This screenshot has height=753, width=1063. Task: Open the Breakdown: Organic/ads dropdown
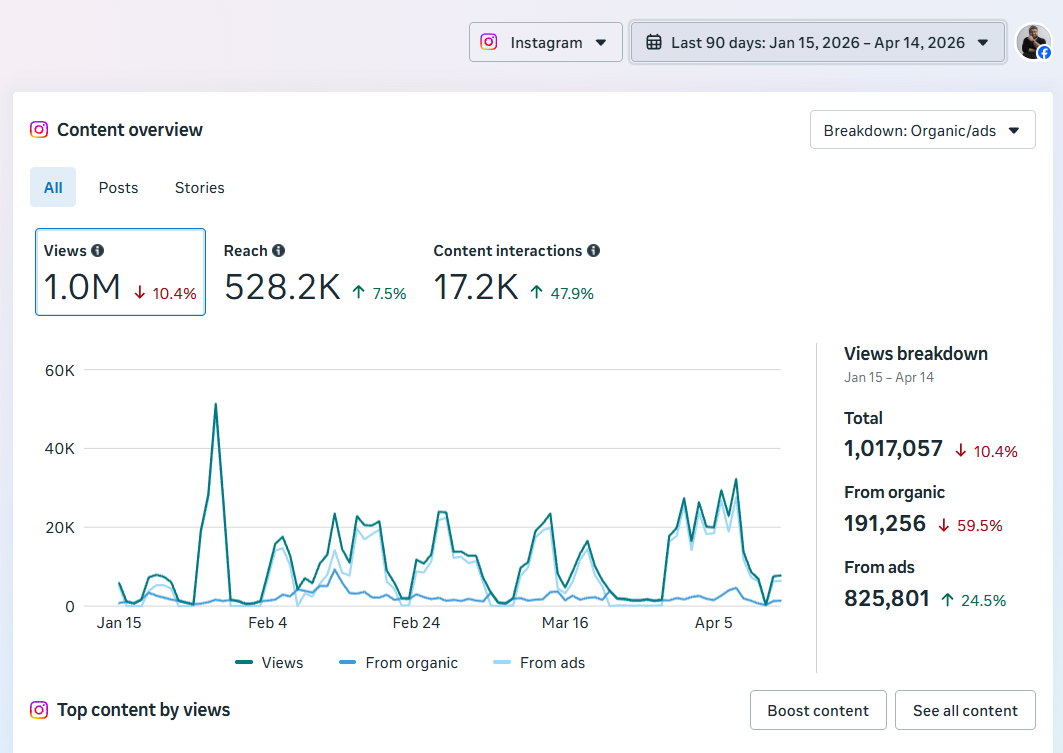click(921, 129)
